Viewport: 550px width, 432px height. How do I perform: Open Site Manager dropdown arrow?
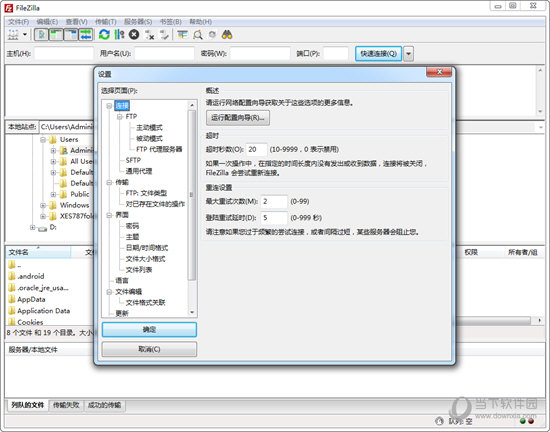click(x=25, y=35)
